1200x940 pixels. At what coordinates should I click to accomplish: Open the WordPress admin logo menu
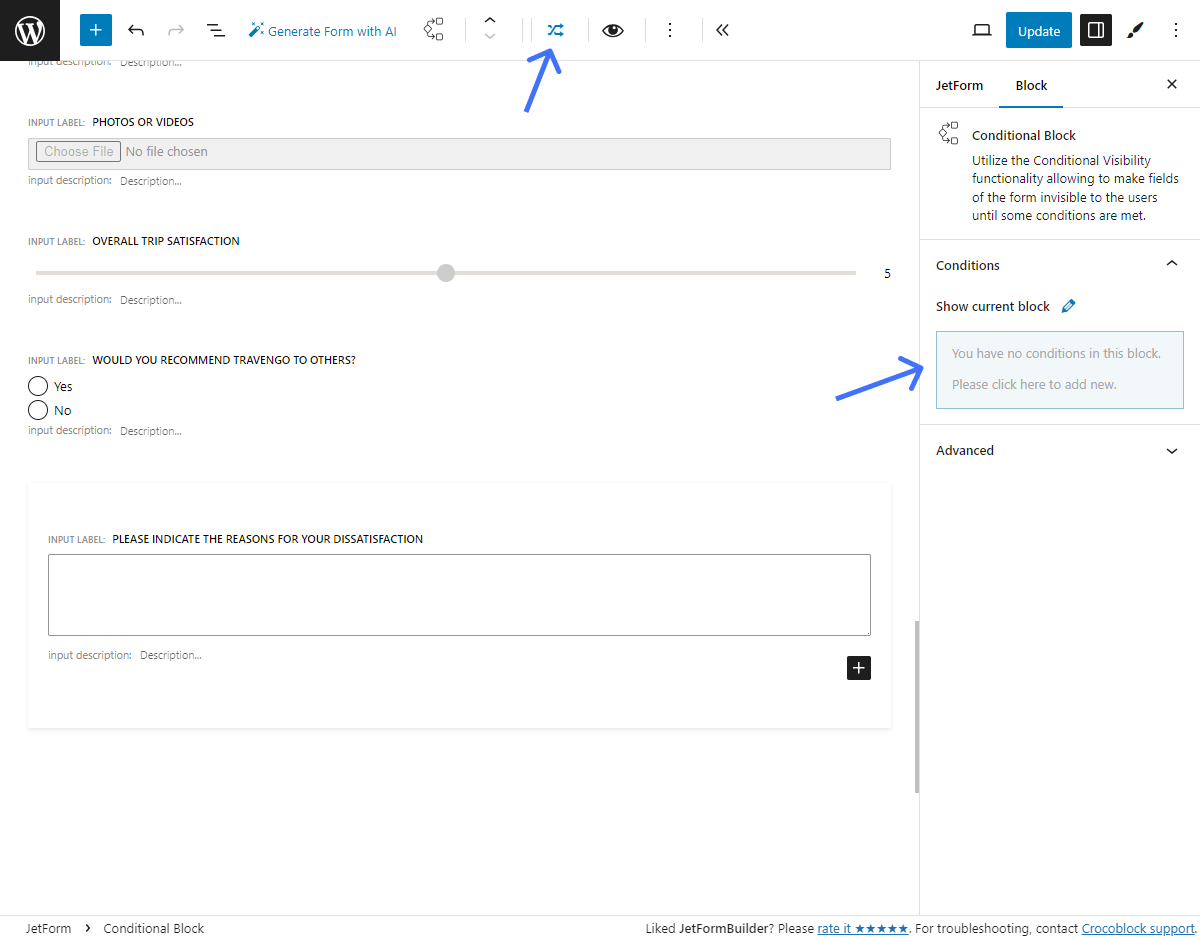coord(29,30)
